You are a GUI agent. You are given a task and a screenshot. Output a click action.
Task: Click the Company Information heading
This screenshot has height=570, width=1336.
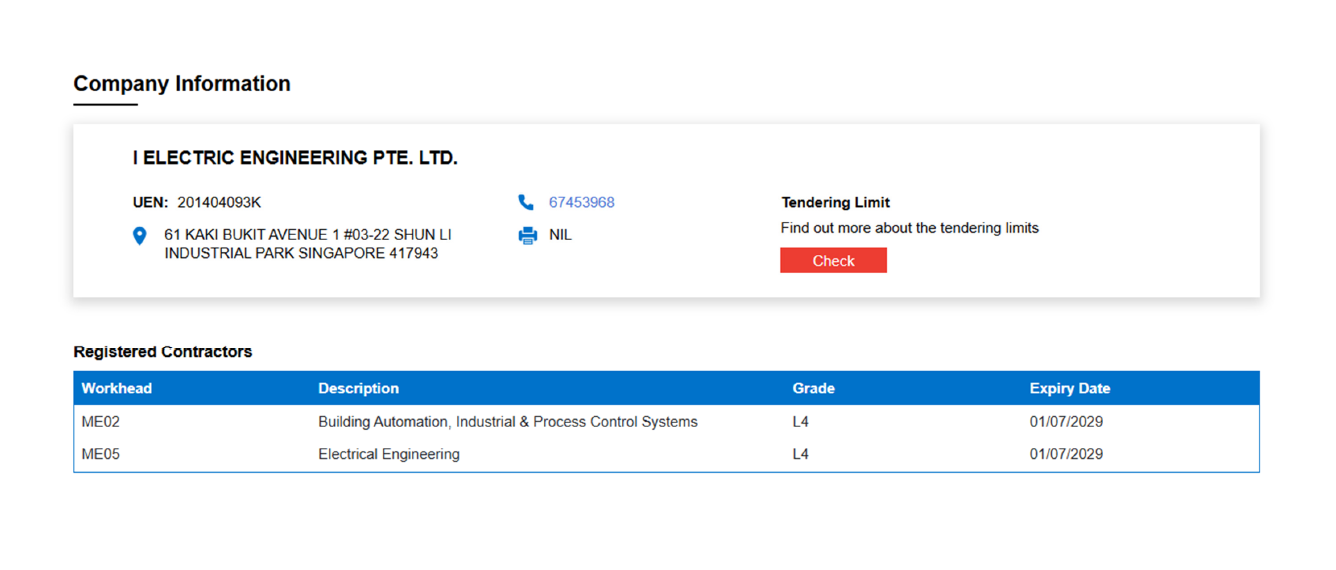point(182,84)
